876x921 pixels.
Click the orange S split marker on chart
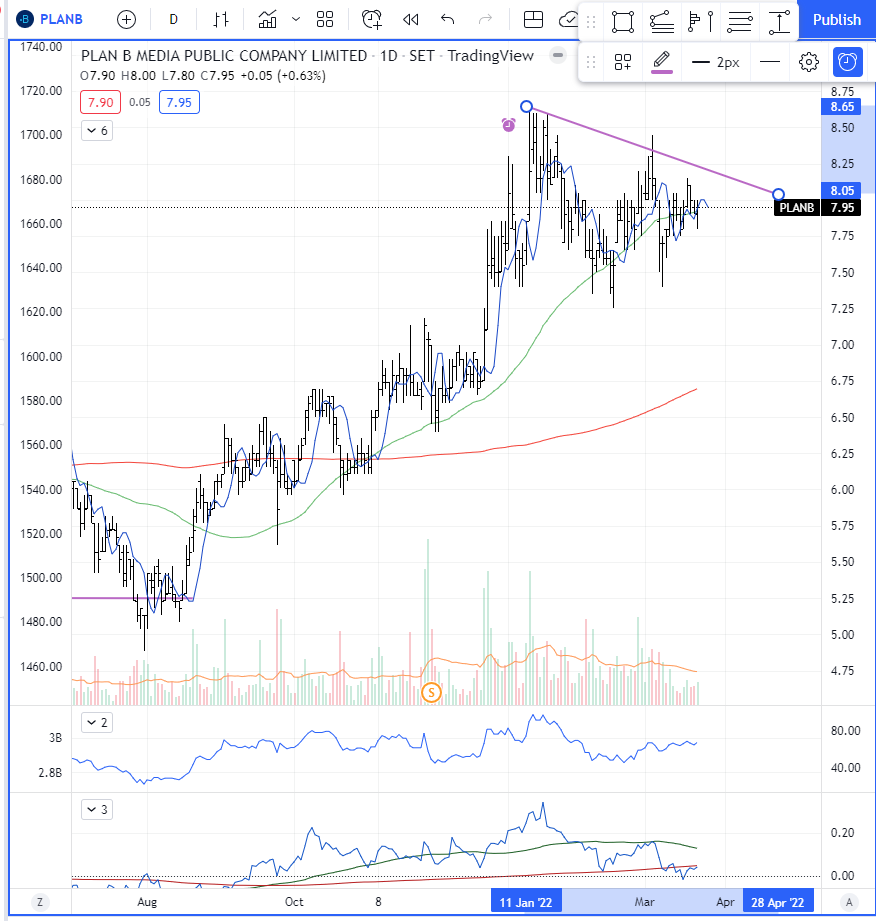point(431,693)
